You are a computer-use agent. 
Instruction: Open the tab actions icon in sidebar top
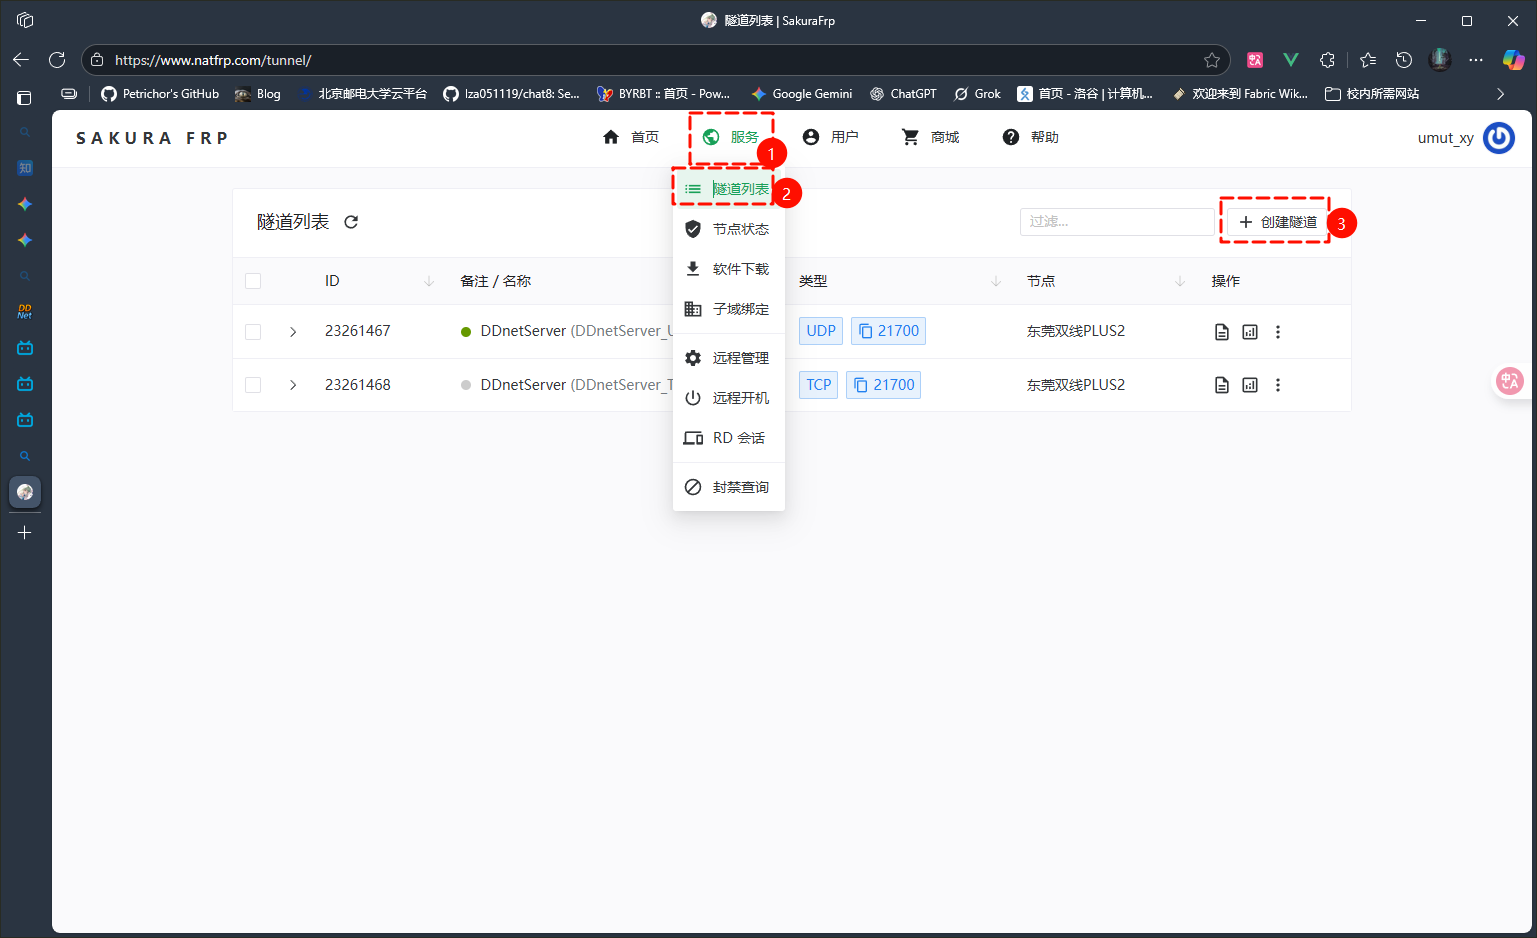point(25,98)
